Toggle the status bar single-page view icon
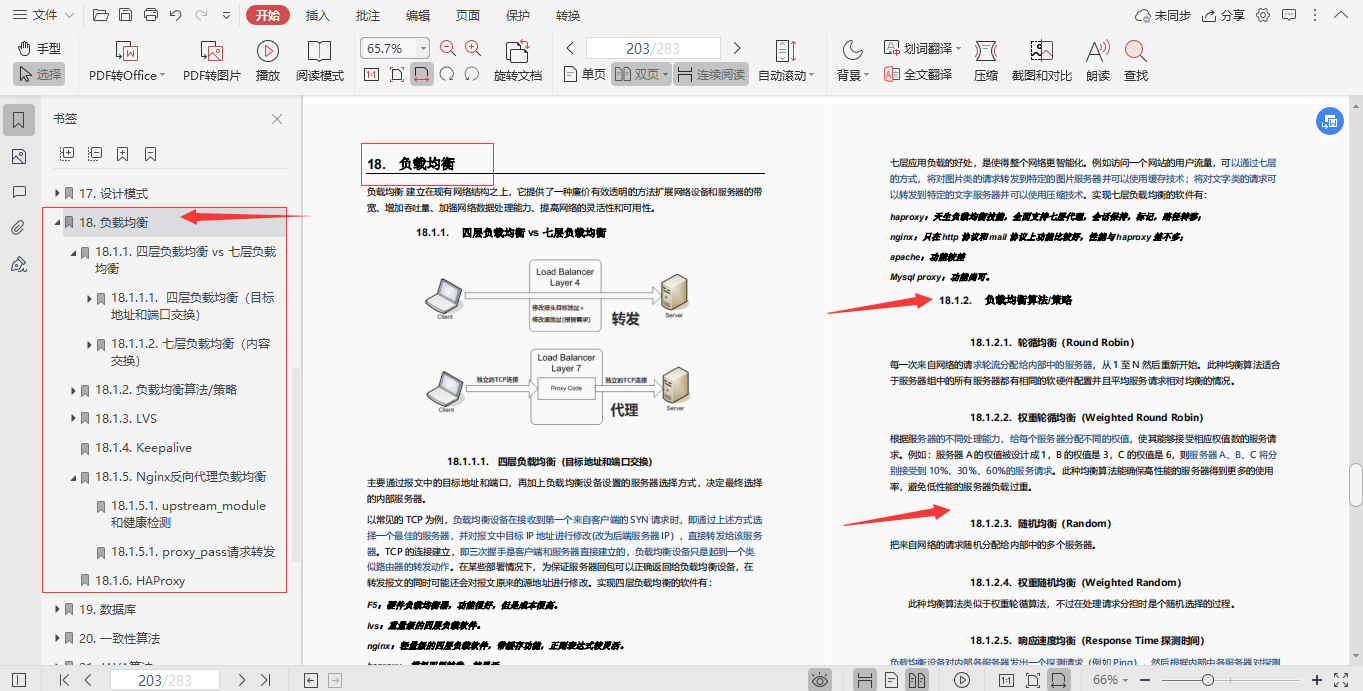The width and height of the screenshot is (1363, 691). (892, 680)
